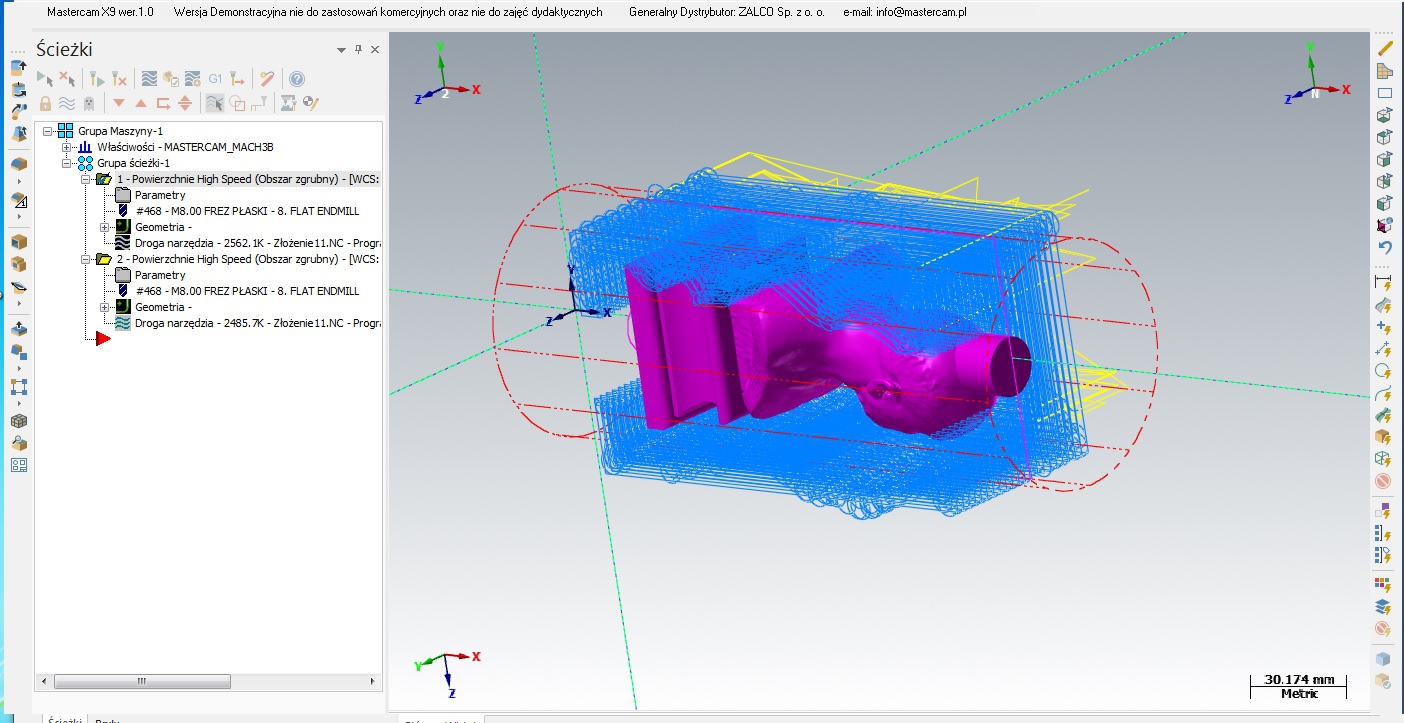Click the pencil sketch icon in right toolbar
The image size is (1404, 723).
tap(1384, 48)
